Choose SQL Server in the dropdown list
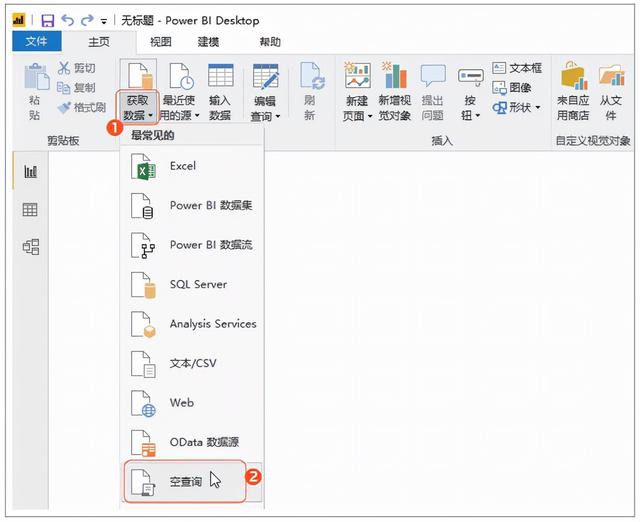Screen dimensions: 640x522 click(x=192, y=285)
